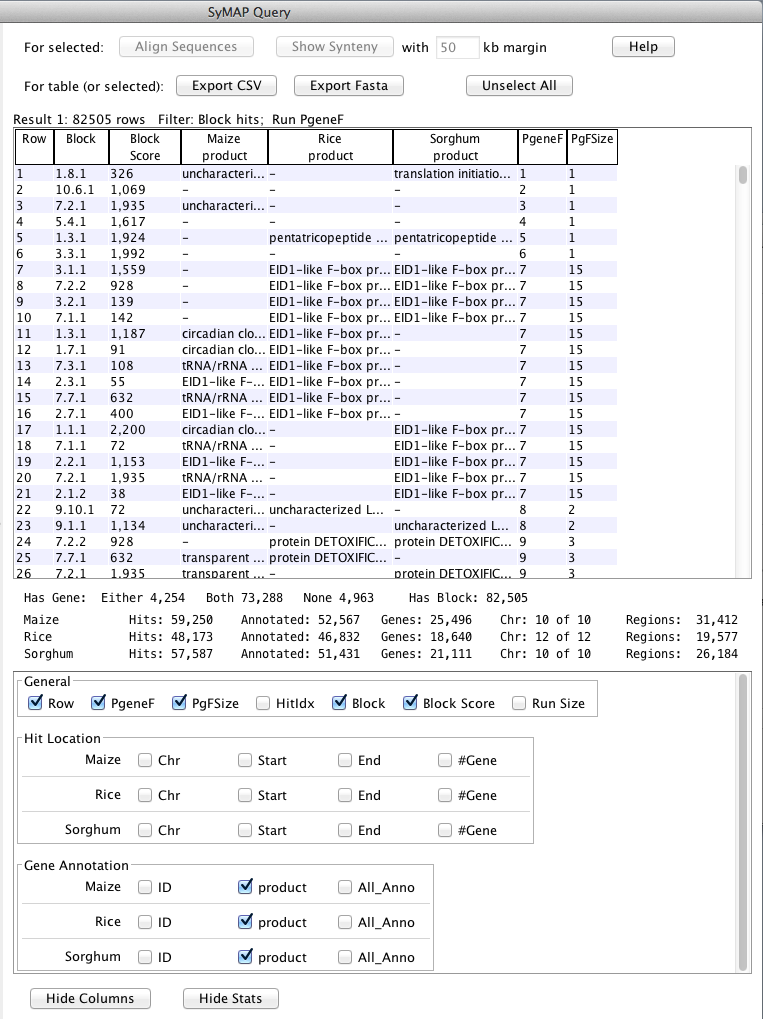Click the Rice product column header

pyautogui.click(x=330, y=147)
